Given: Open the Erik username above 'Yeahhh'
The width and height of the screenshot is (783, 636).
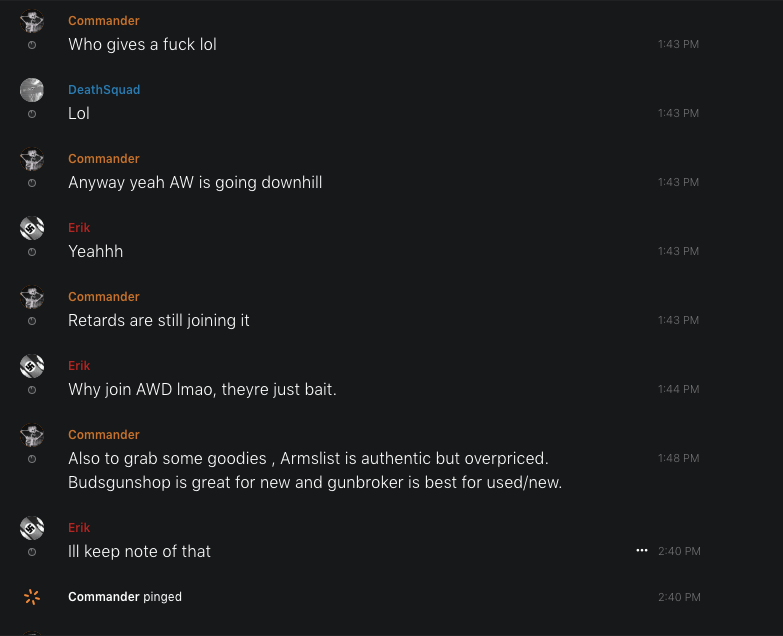Looking at the screenshot, I should [79, 228].
